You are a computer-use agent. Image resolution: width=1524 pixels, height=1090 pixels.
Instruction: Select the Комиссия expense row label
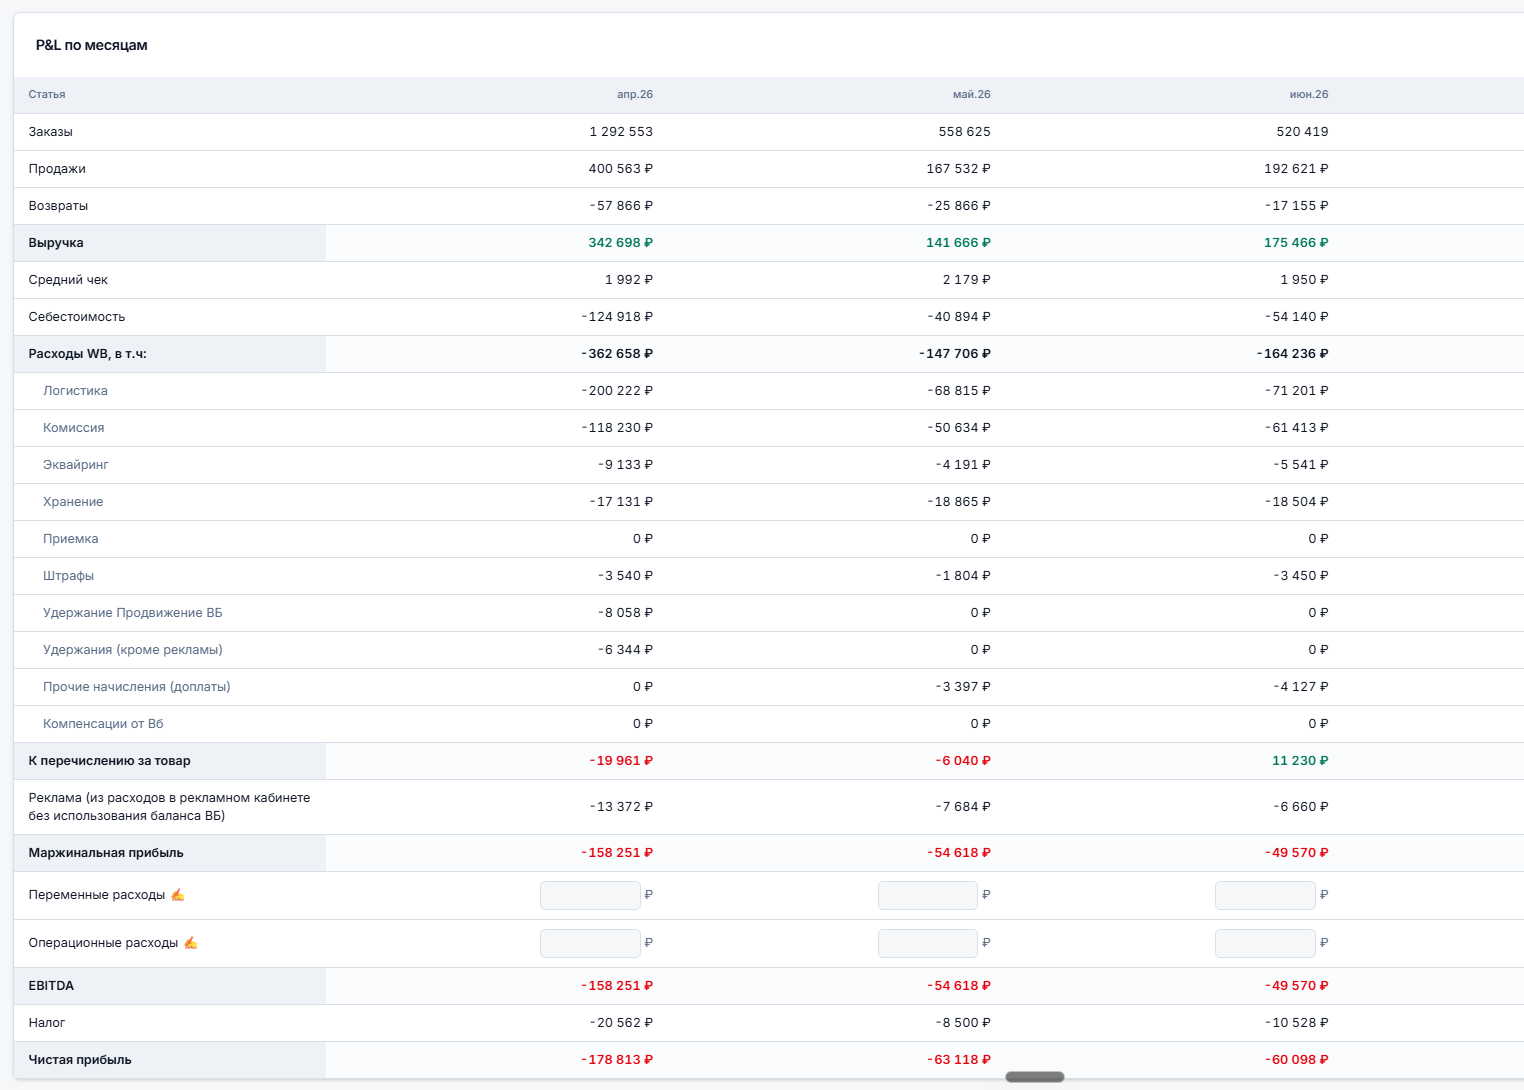[x=74, y=428]
